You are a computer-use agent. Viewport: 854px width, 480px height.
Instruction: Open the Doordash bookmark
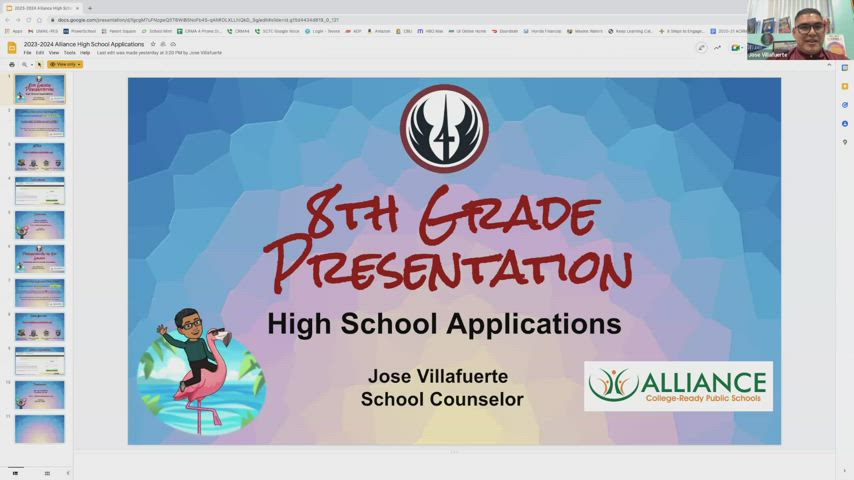505,31
